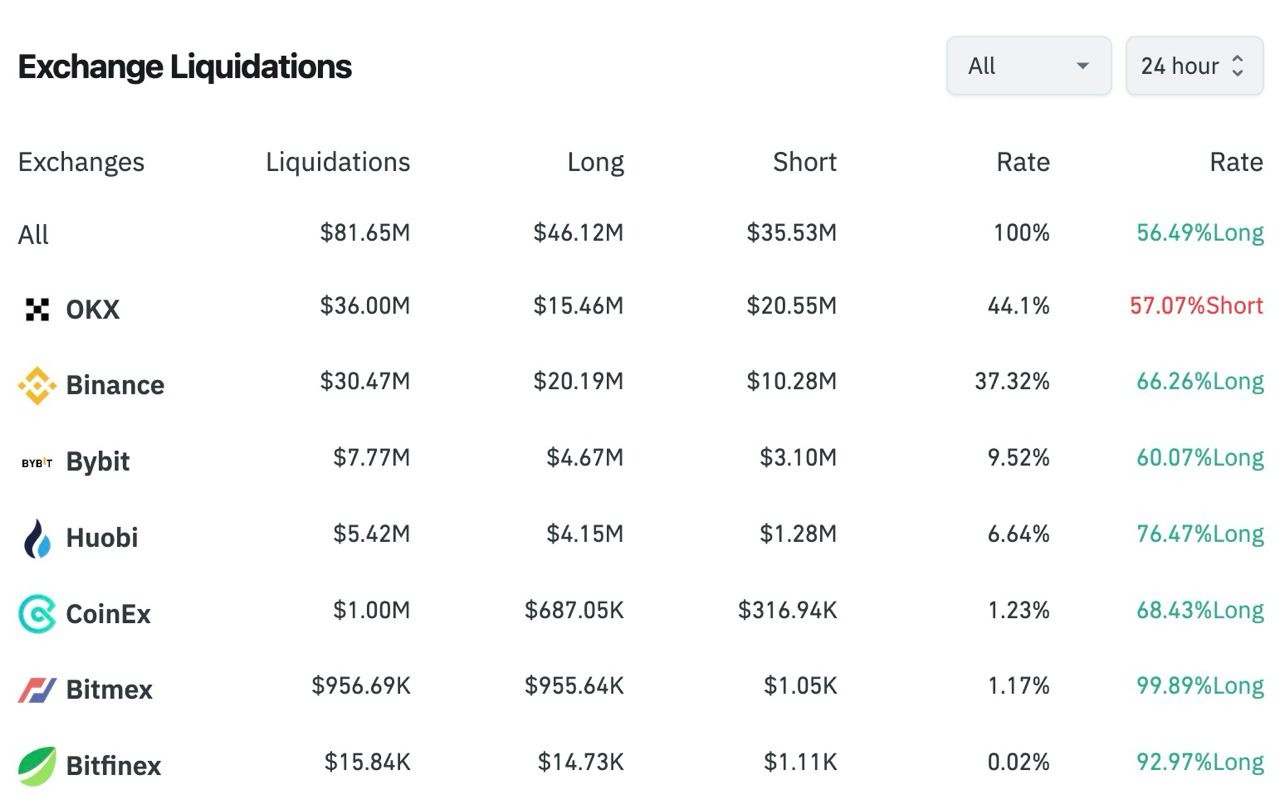The height and width of the screenshot is (800, 1280).
Task: Sort by the Liquidations column header
Action: (337, 162)
